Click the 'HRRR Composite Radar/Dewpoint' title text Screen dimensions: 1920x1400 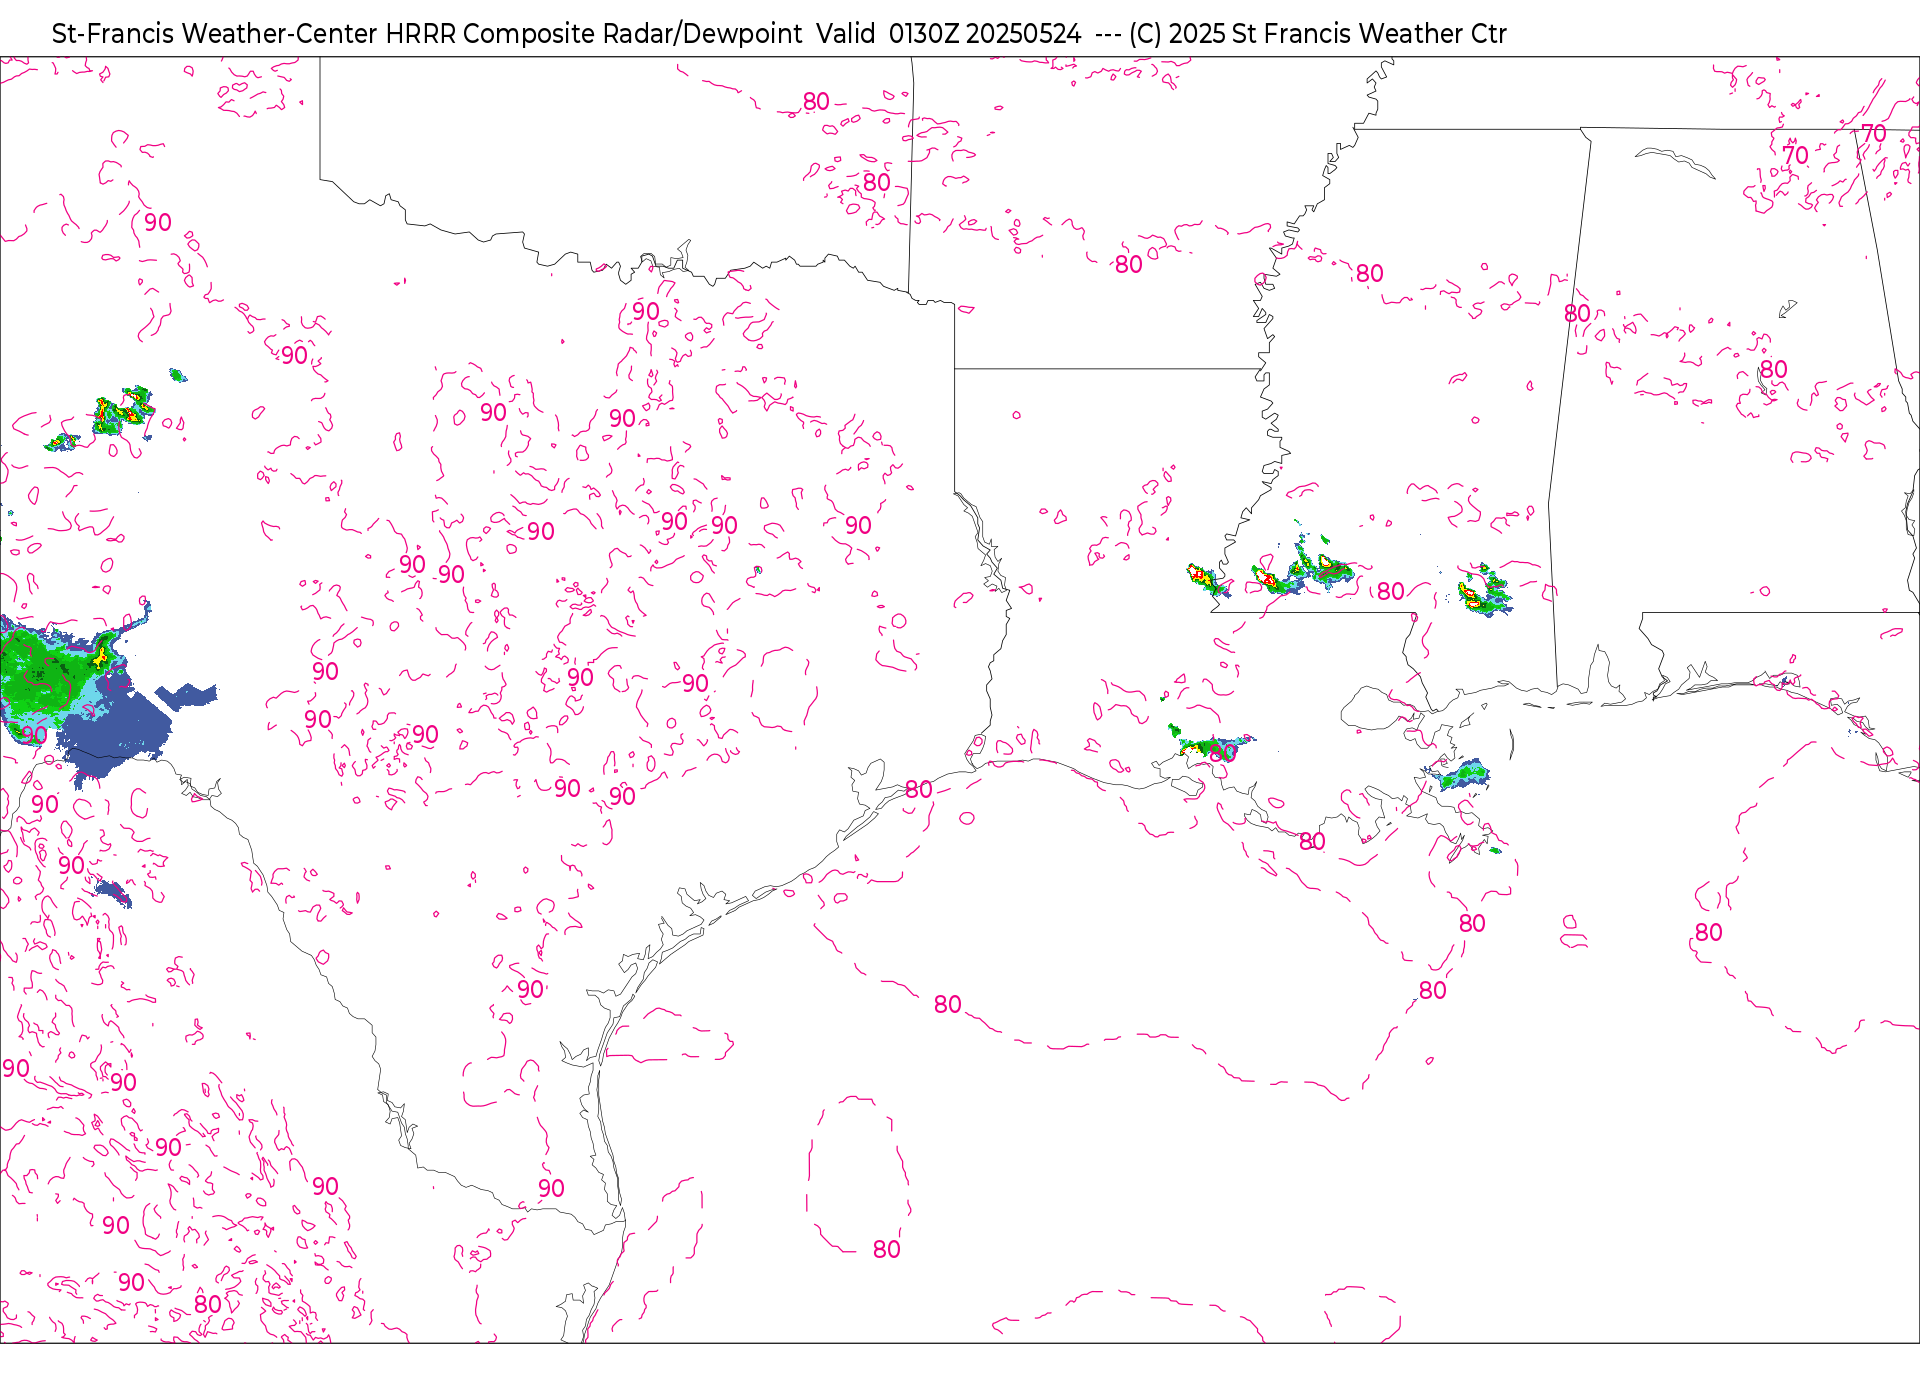pyautogui.click(x=593, y=34)
